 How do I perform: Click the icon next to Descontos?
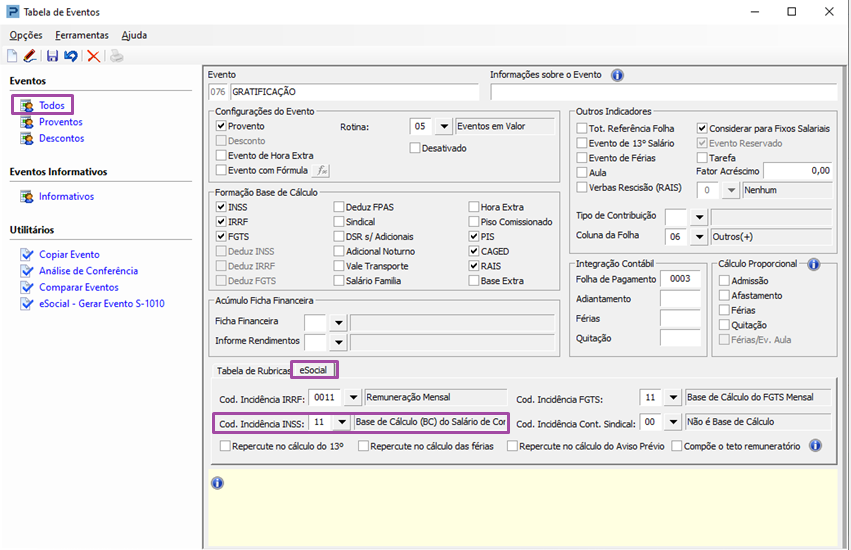click(x=27, y=138)
